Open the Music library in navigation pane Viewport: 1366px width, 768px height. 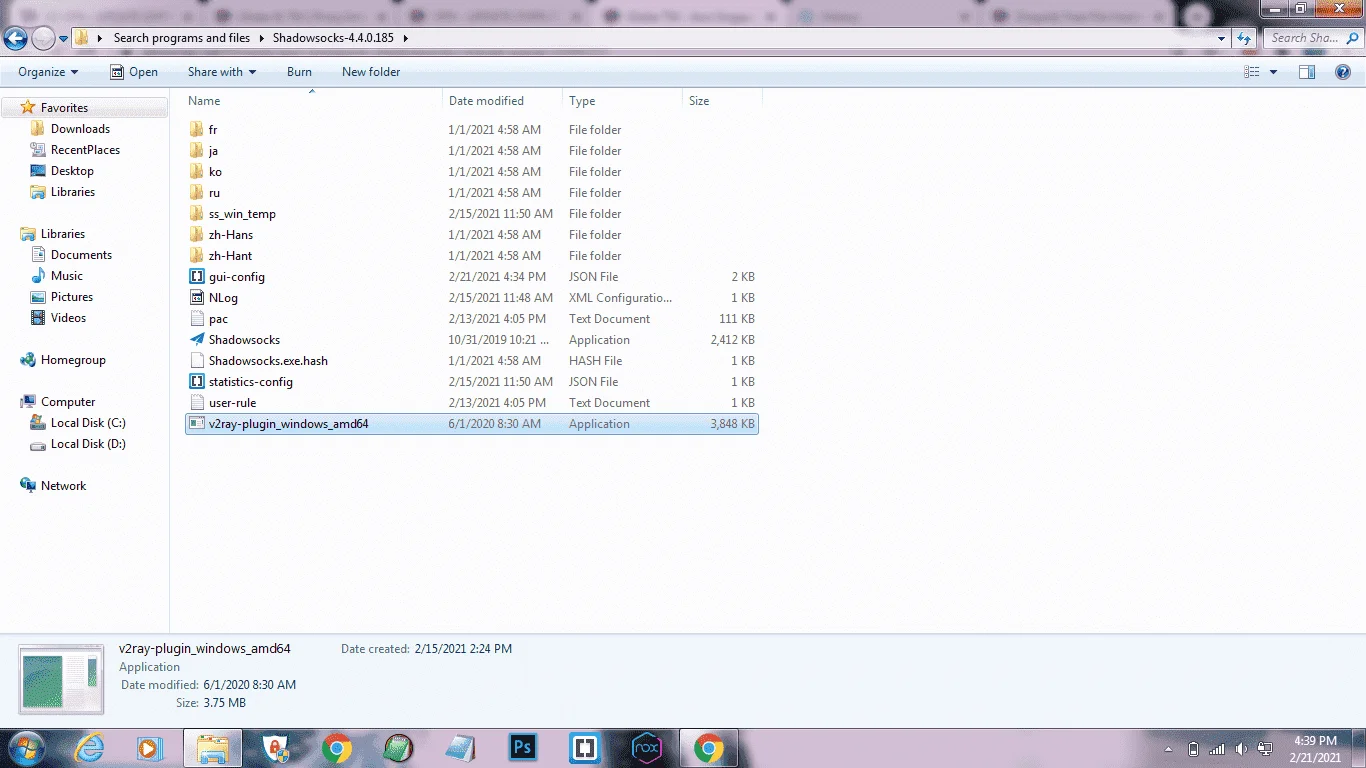point(67,276)
